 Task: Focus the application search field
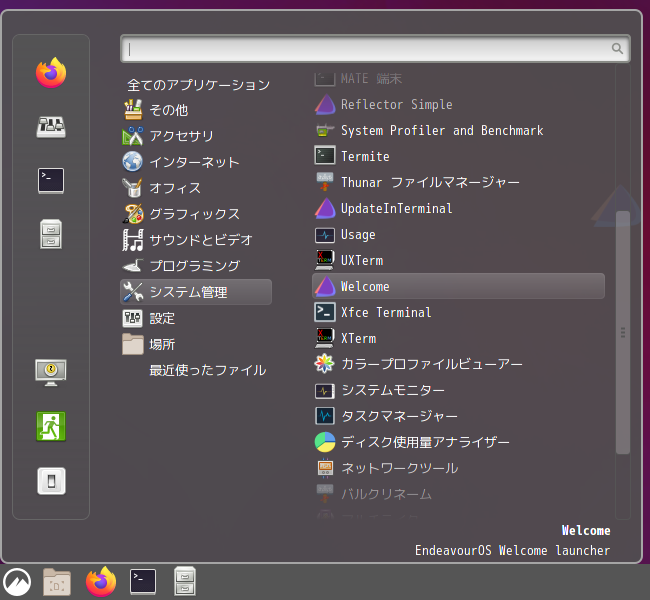coord(375,49)
